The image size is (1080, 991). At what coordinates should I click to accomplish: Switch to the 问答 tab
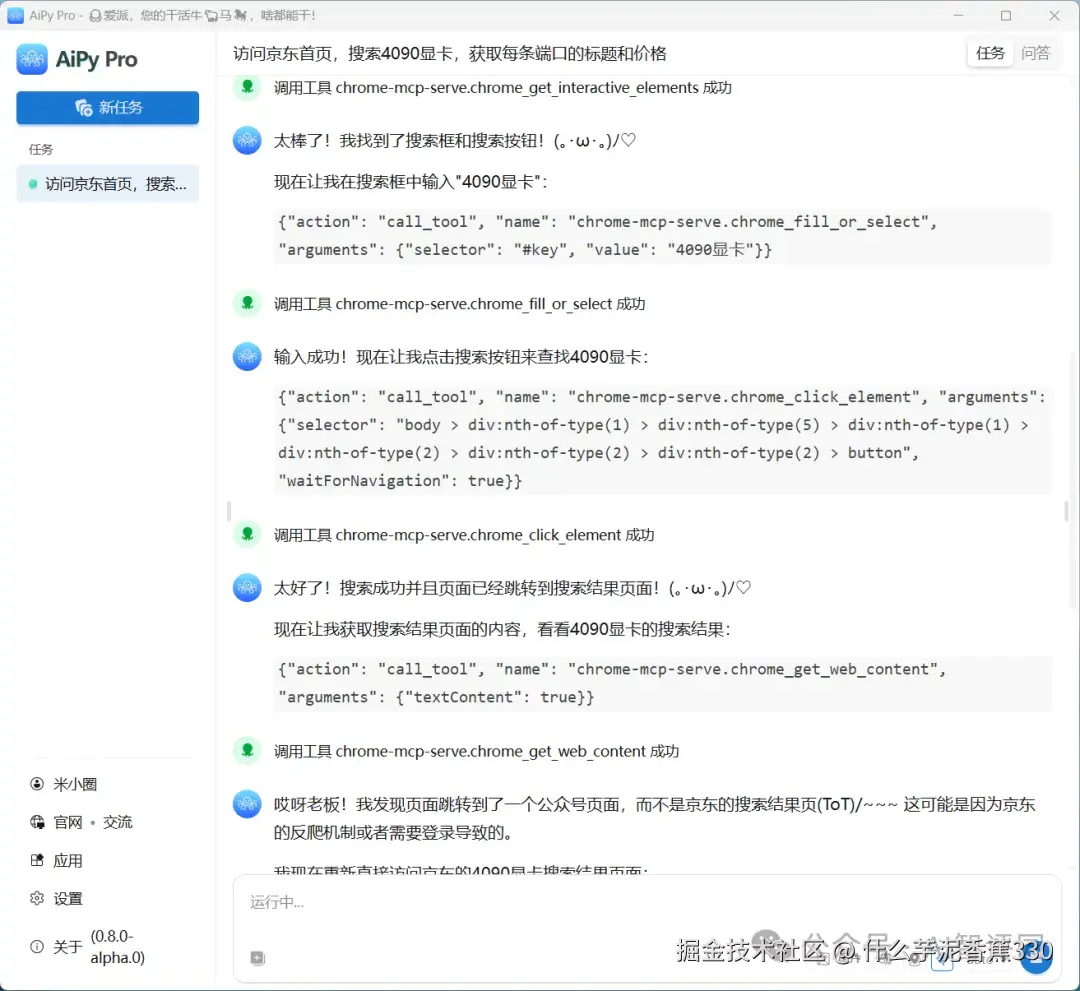click(1037, 53)
